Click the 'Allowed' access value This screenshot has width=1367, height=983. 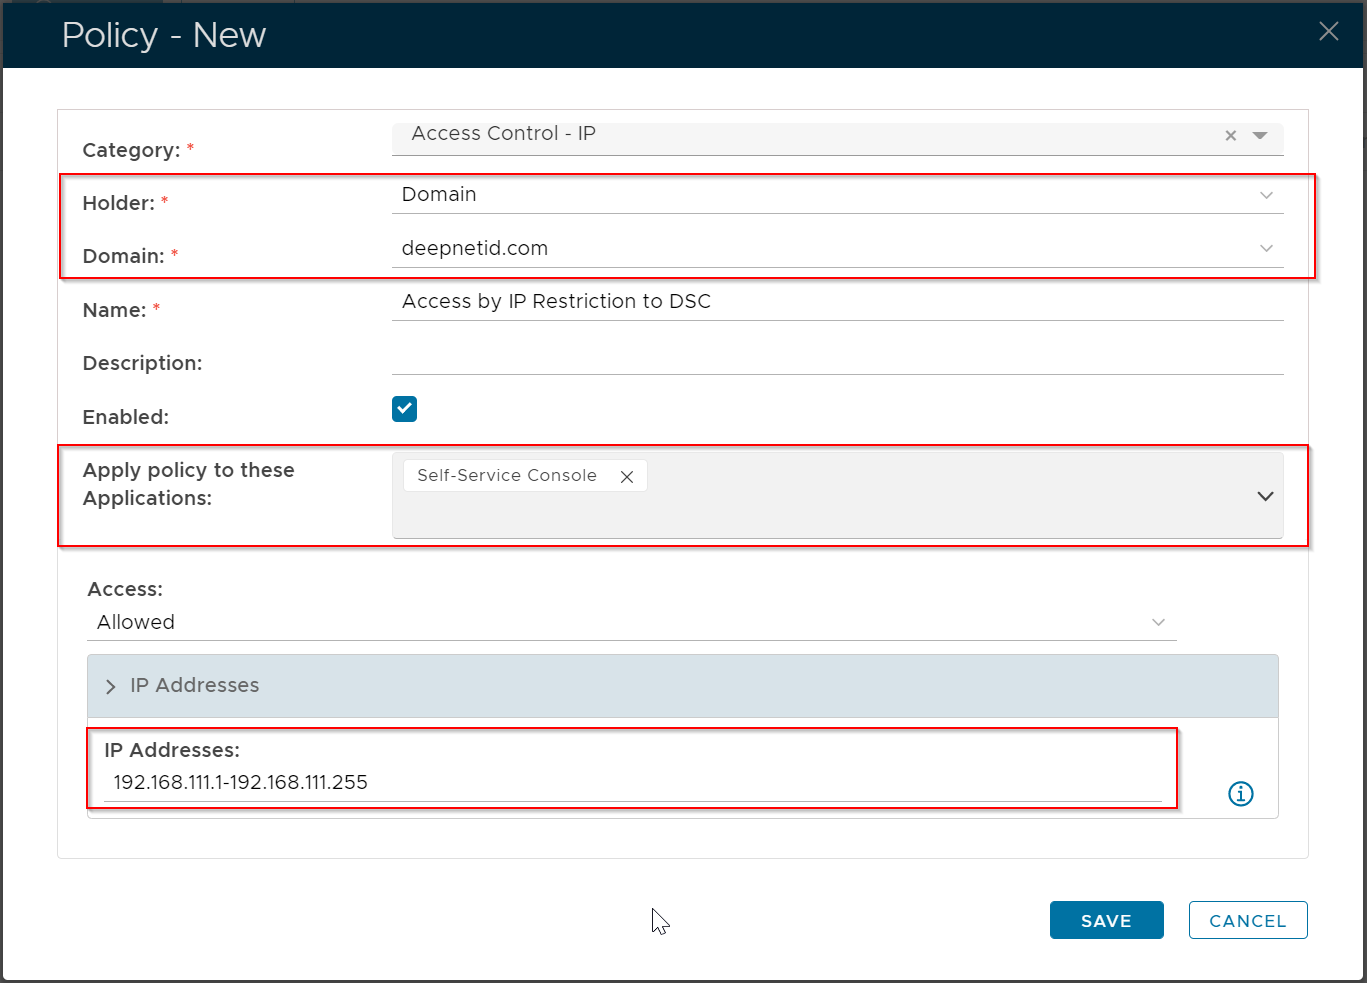136,622
